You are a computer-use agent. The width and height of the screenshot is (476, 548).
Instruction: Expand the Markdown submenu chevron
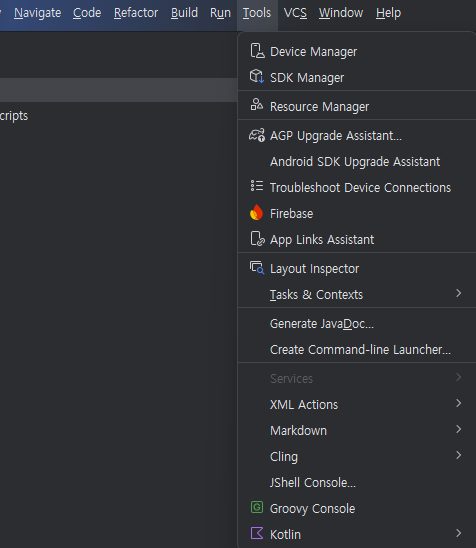459,429
